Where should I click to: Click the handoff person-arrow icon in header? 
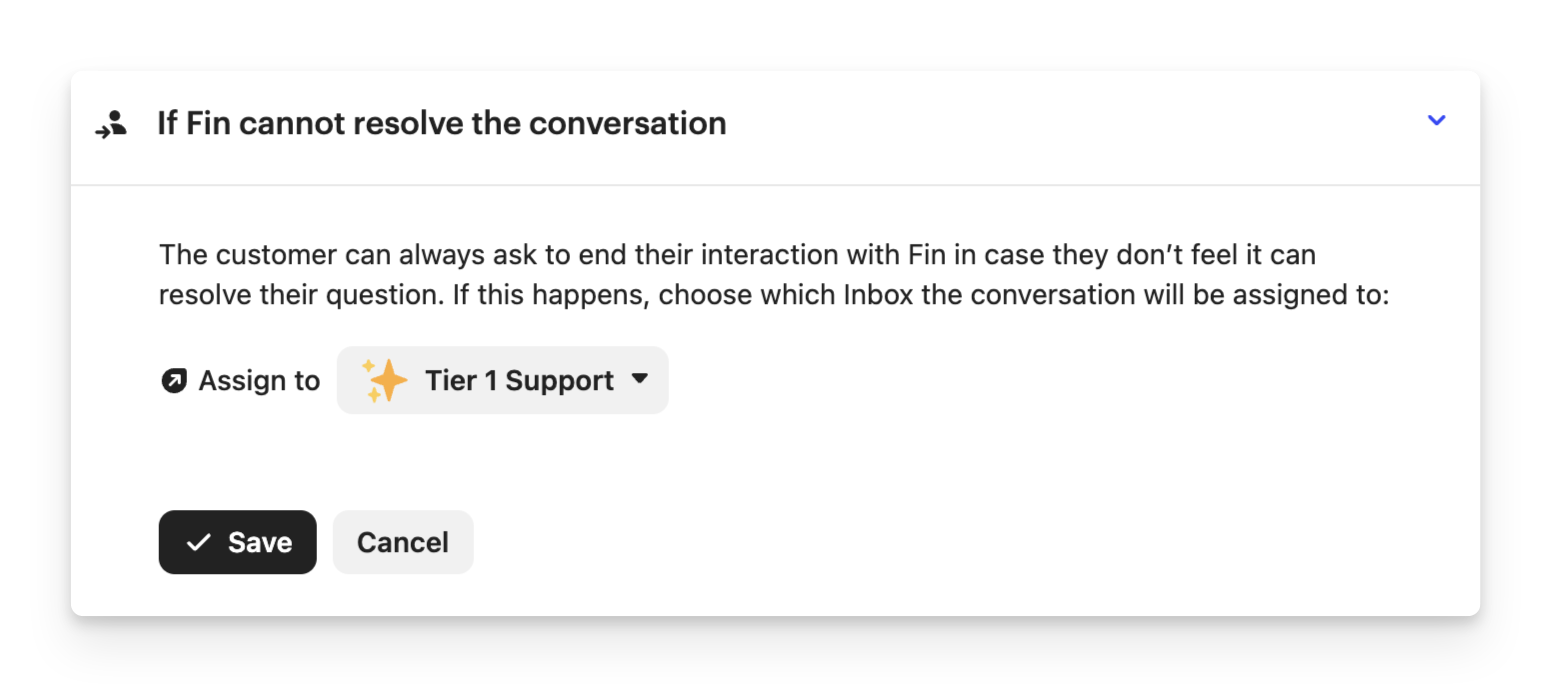coord(111,125)
